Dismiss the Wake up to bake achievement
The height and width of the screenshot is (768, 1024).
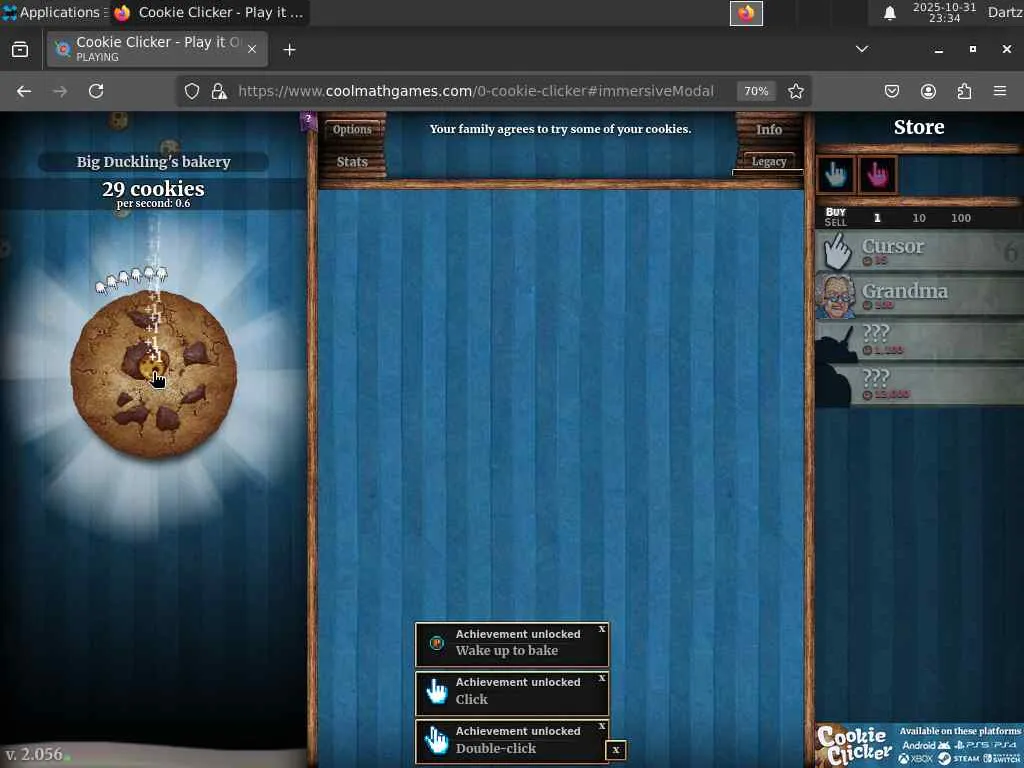602,629
